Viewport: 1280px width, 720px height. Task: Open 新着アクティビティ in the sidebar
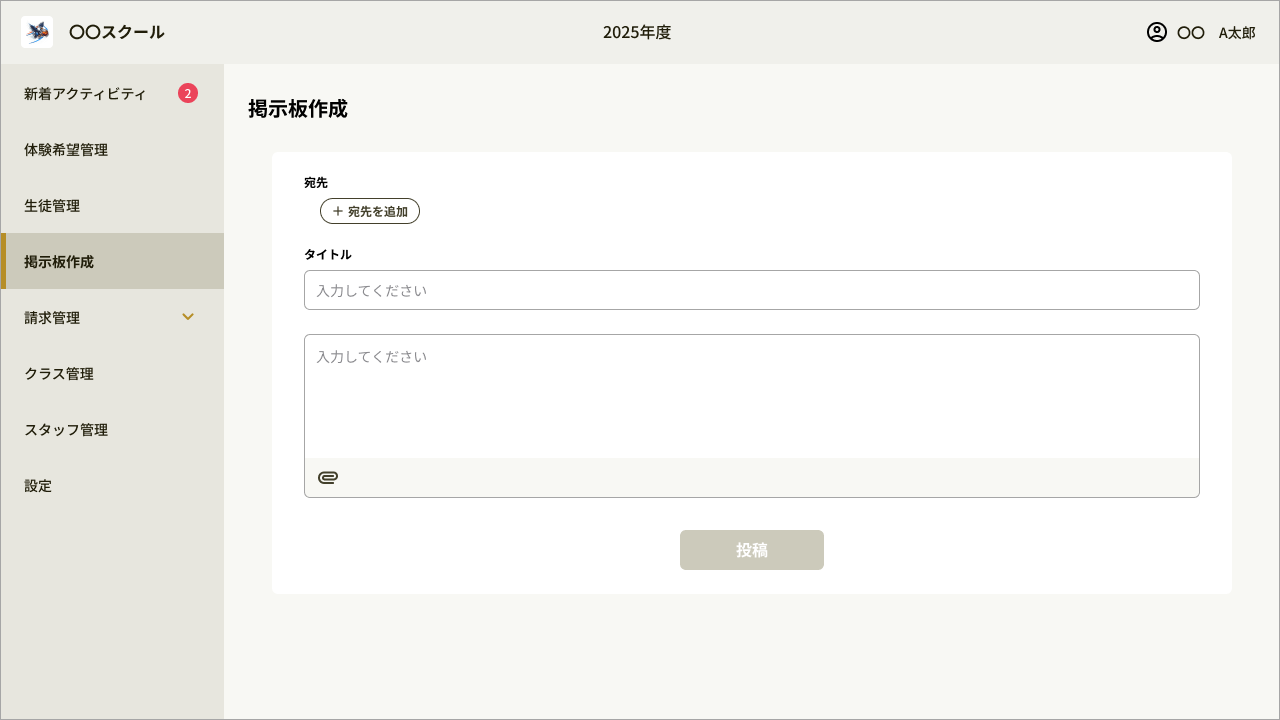pos(84,93)
